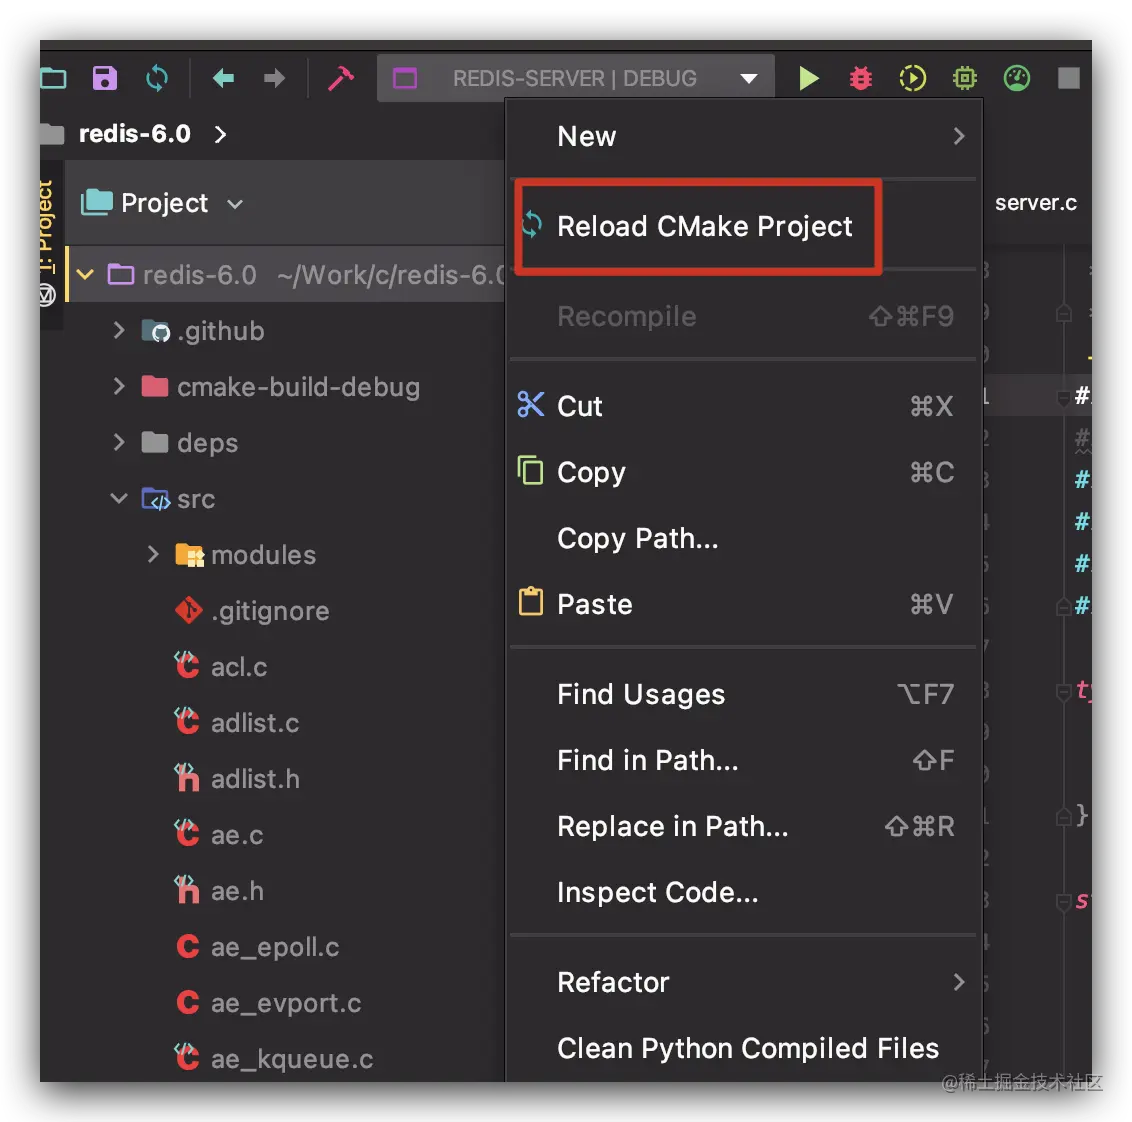Screen dimensions: 1132x1122
Task: Open the Refactor submenu
Action: tap(744, 982)
